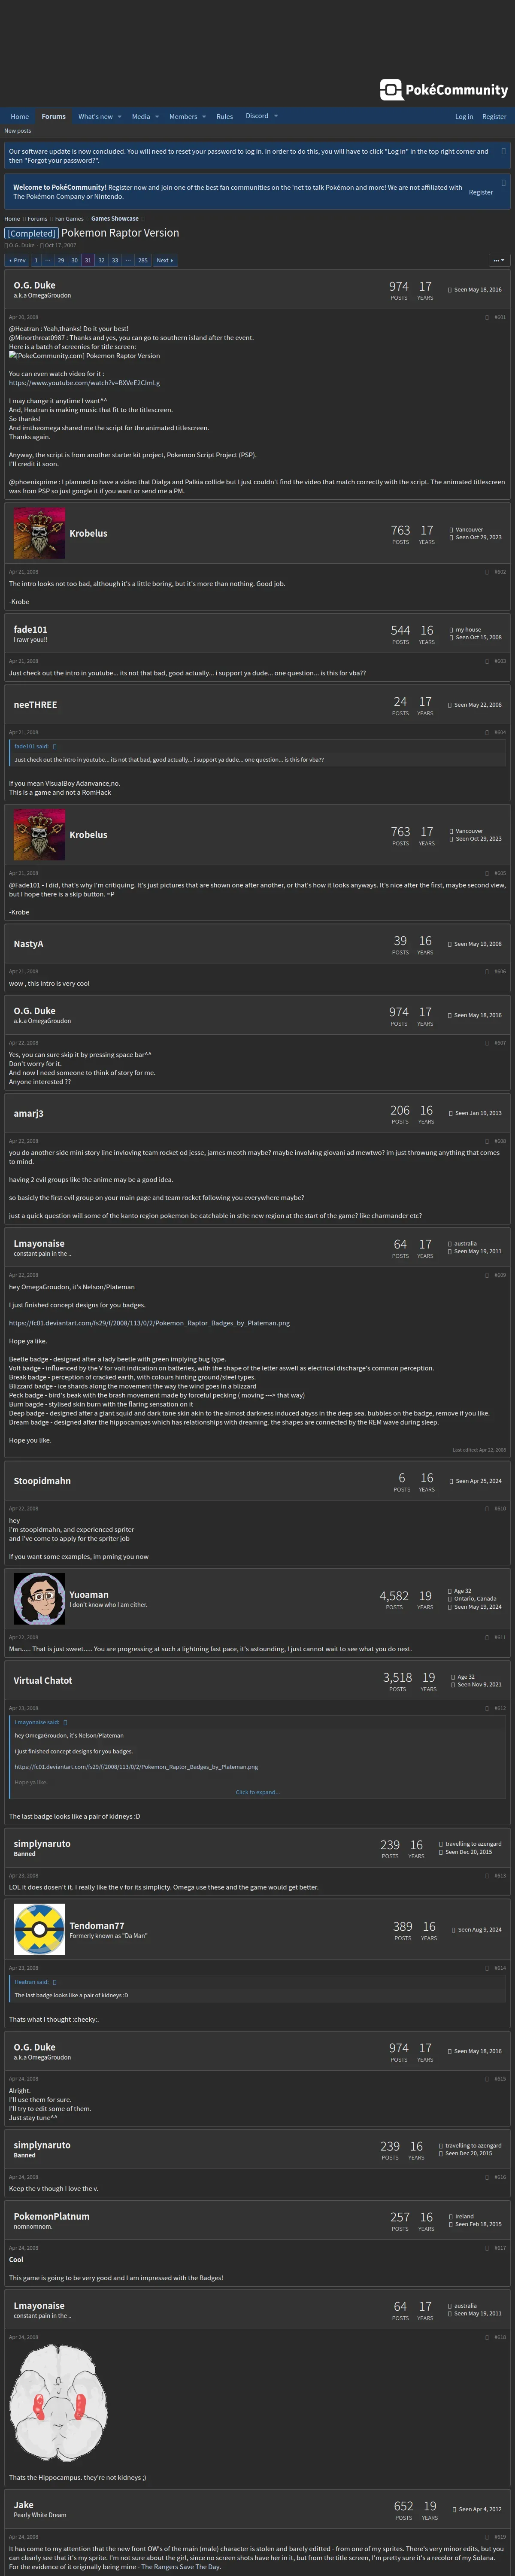Expand quoted post via Click to expand

pos(257,1792)
